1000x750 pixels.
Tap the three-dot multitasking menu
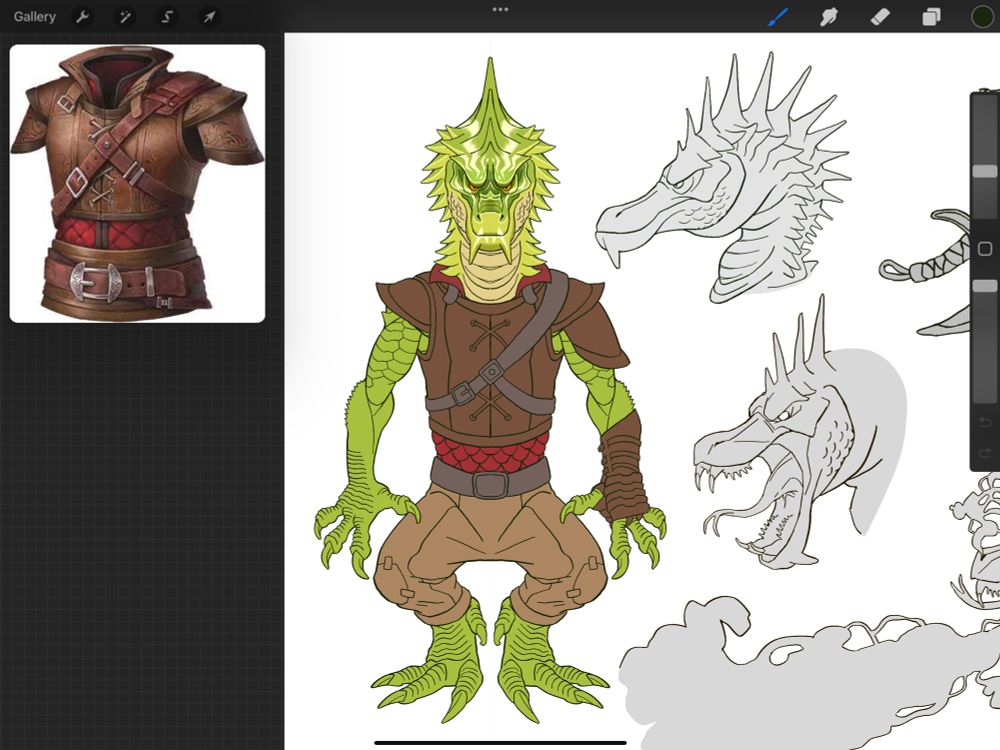coord(500,10)
